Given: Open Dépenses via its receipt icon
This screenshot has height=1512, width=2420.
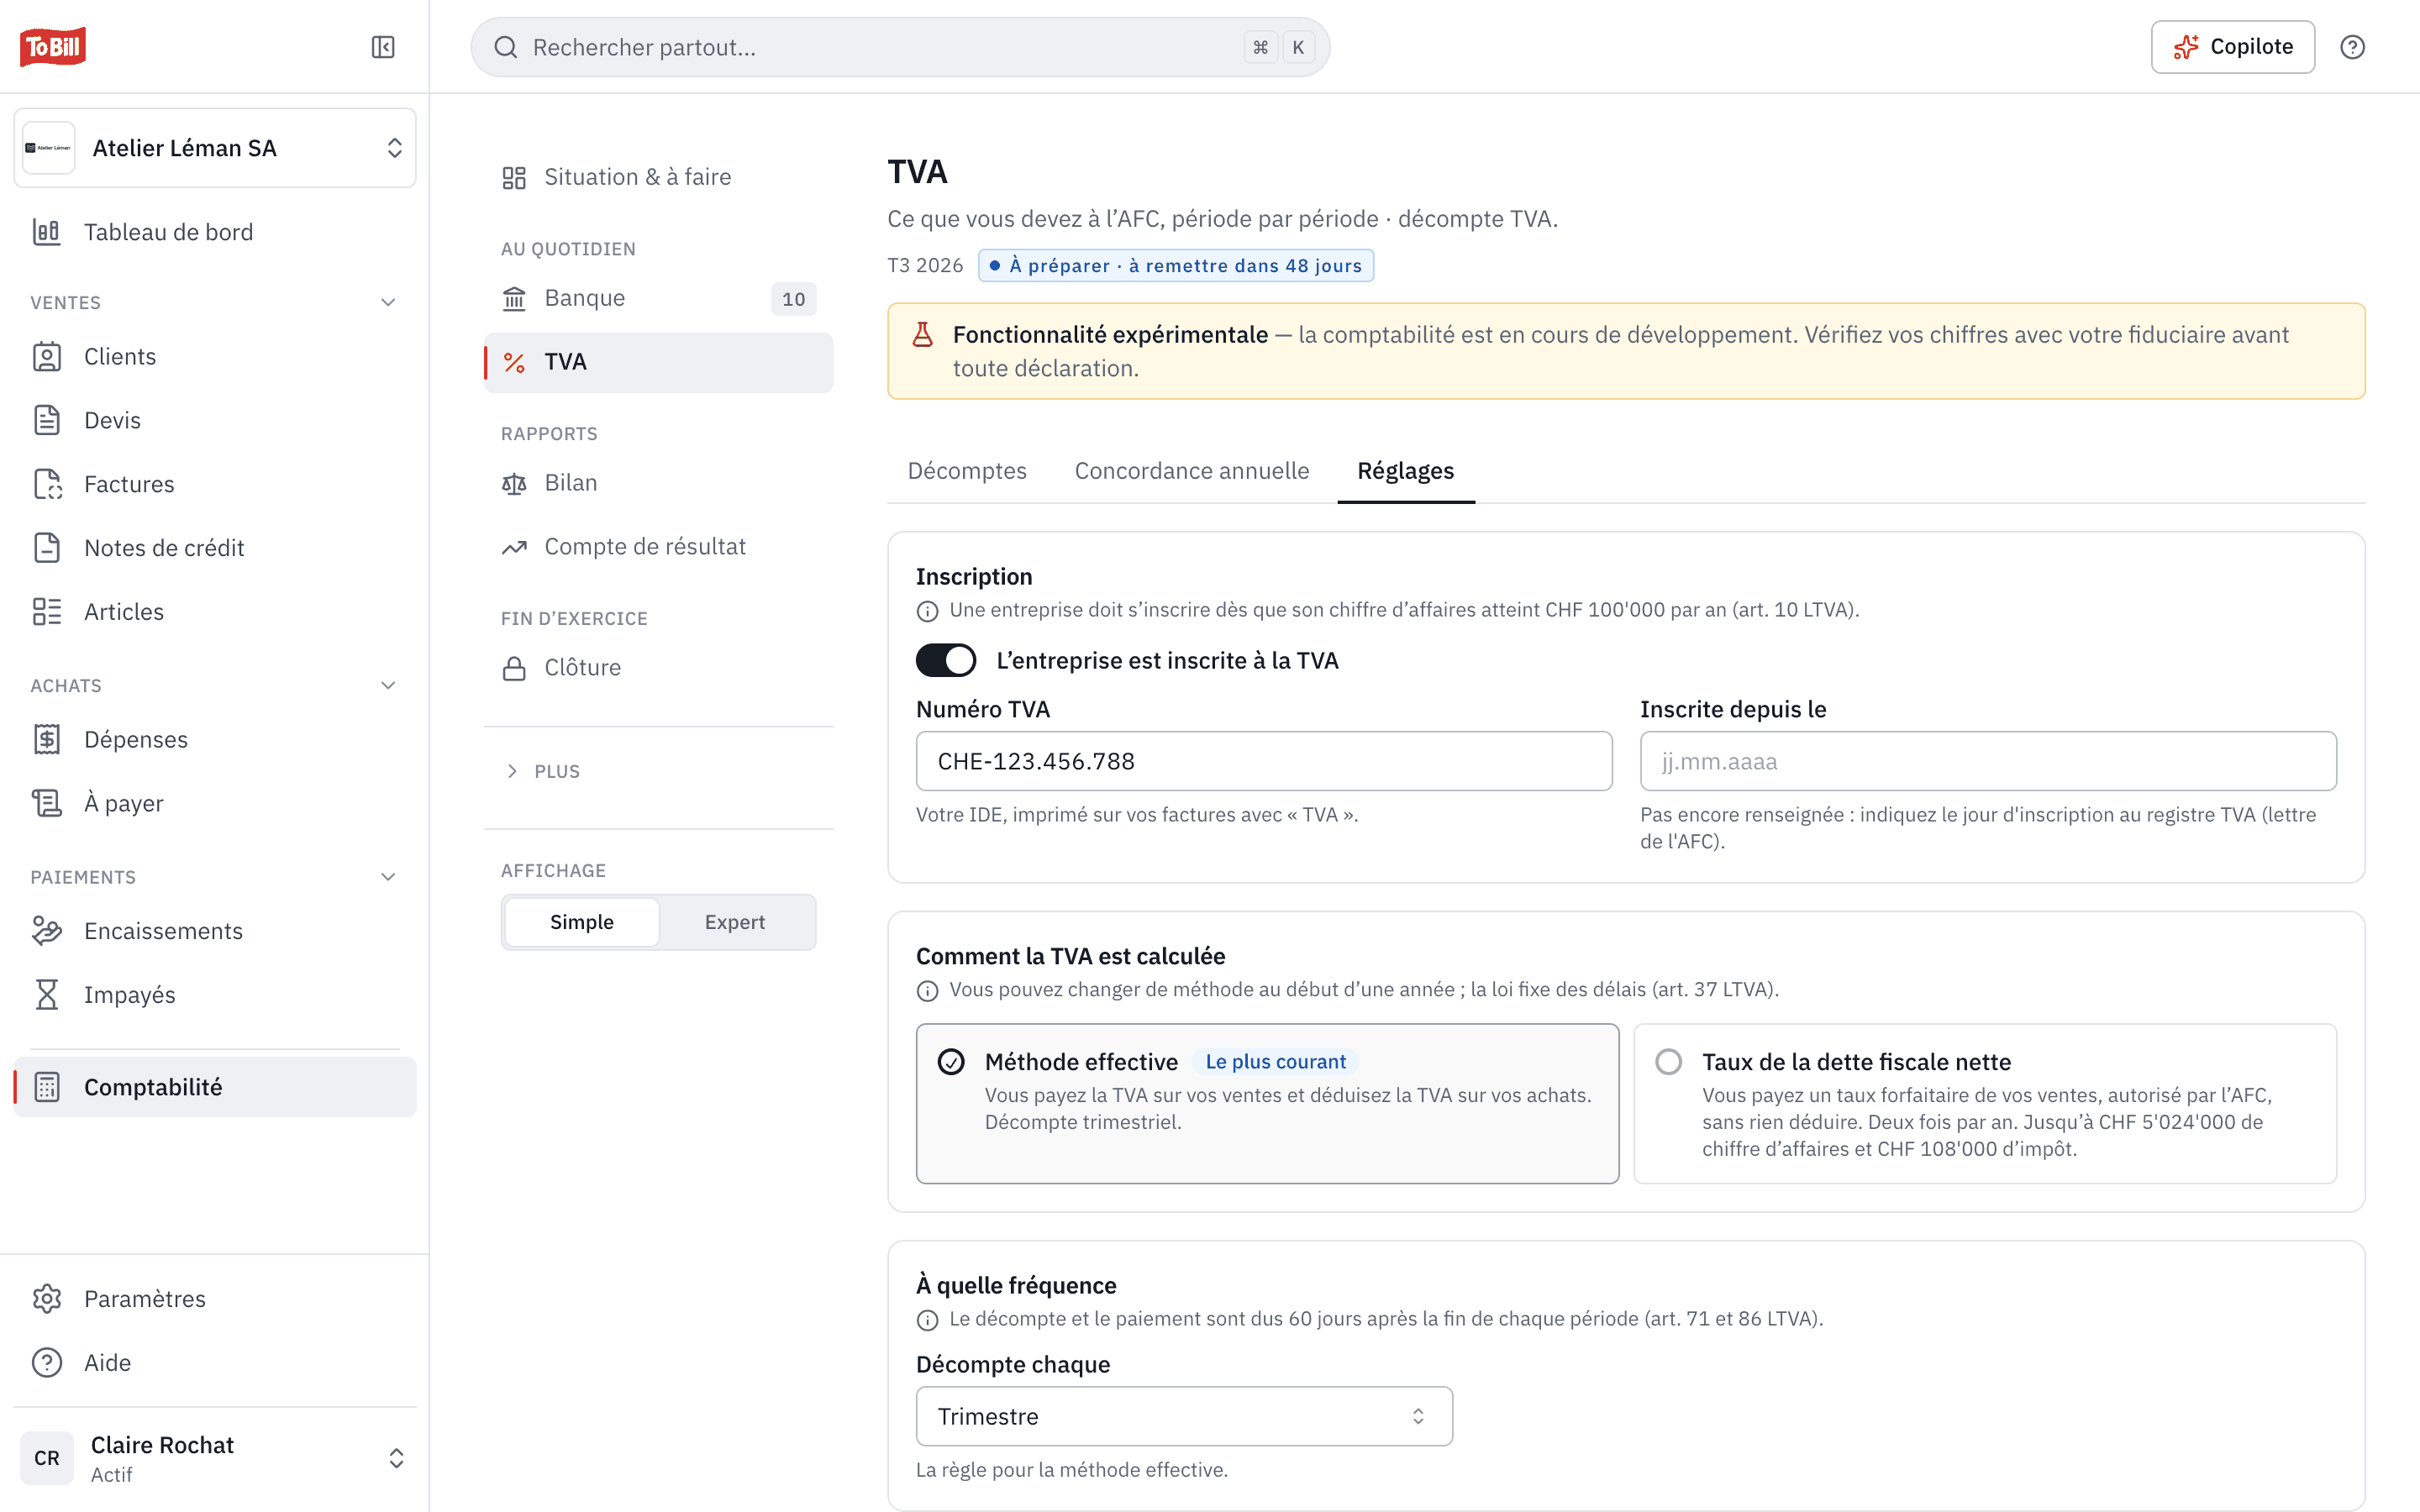Looking at the screenshot, I should [x=47, y=739].
